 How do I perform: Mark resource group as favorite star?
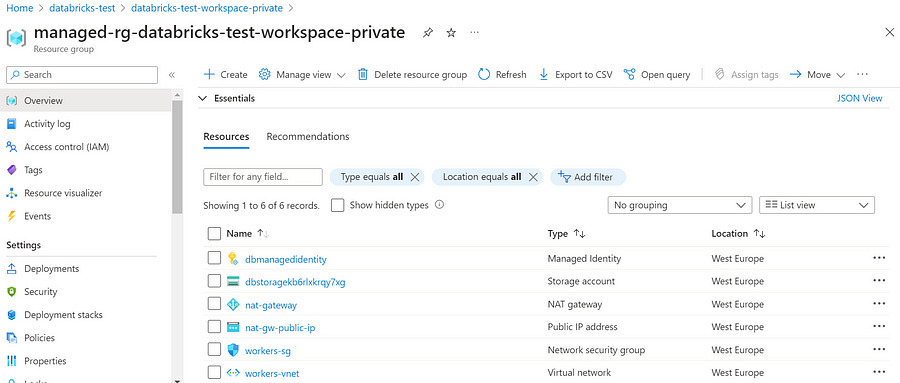[451, 33]
